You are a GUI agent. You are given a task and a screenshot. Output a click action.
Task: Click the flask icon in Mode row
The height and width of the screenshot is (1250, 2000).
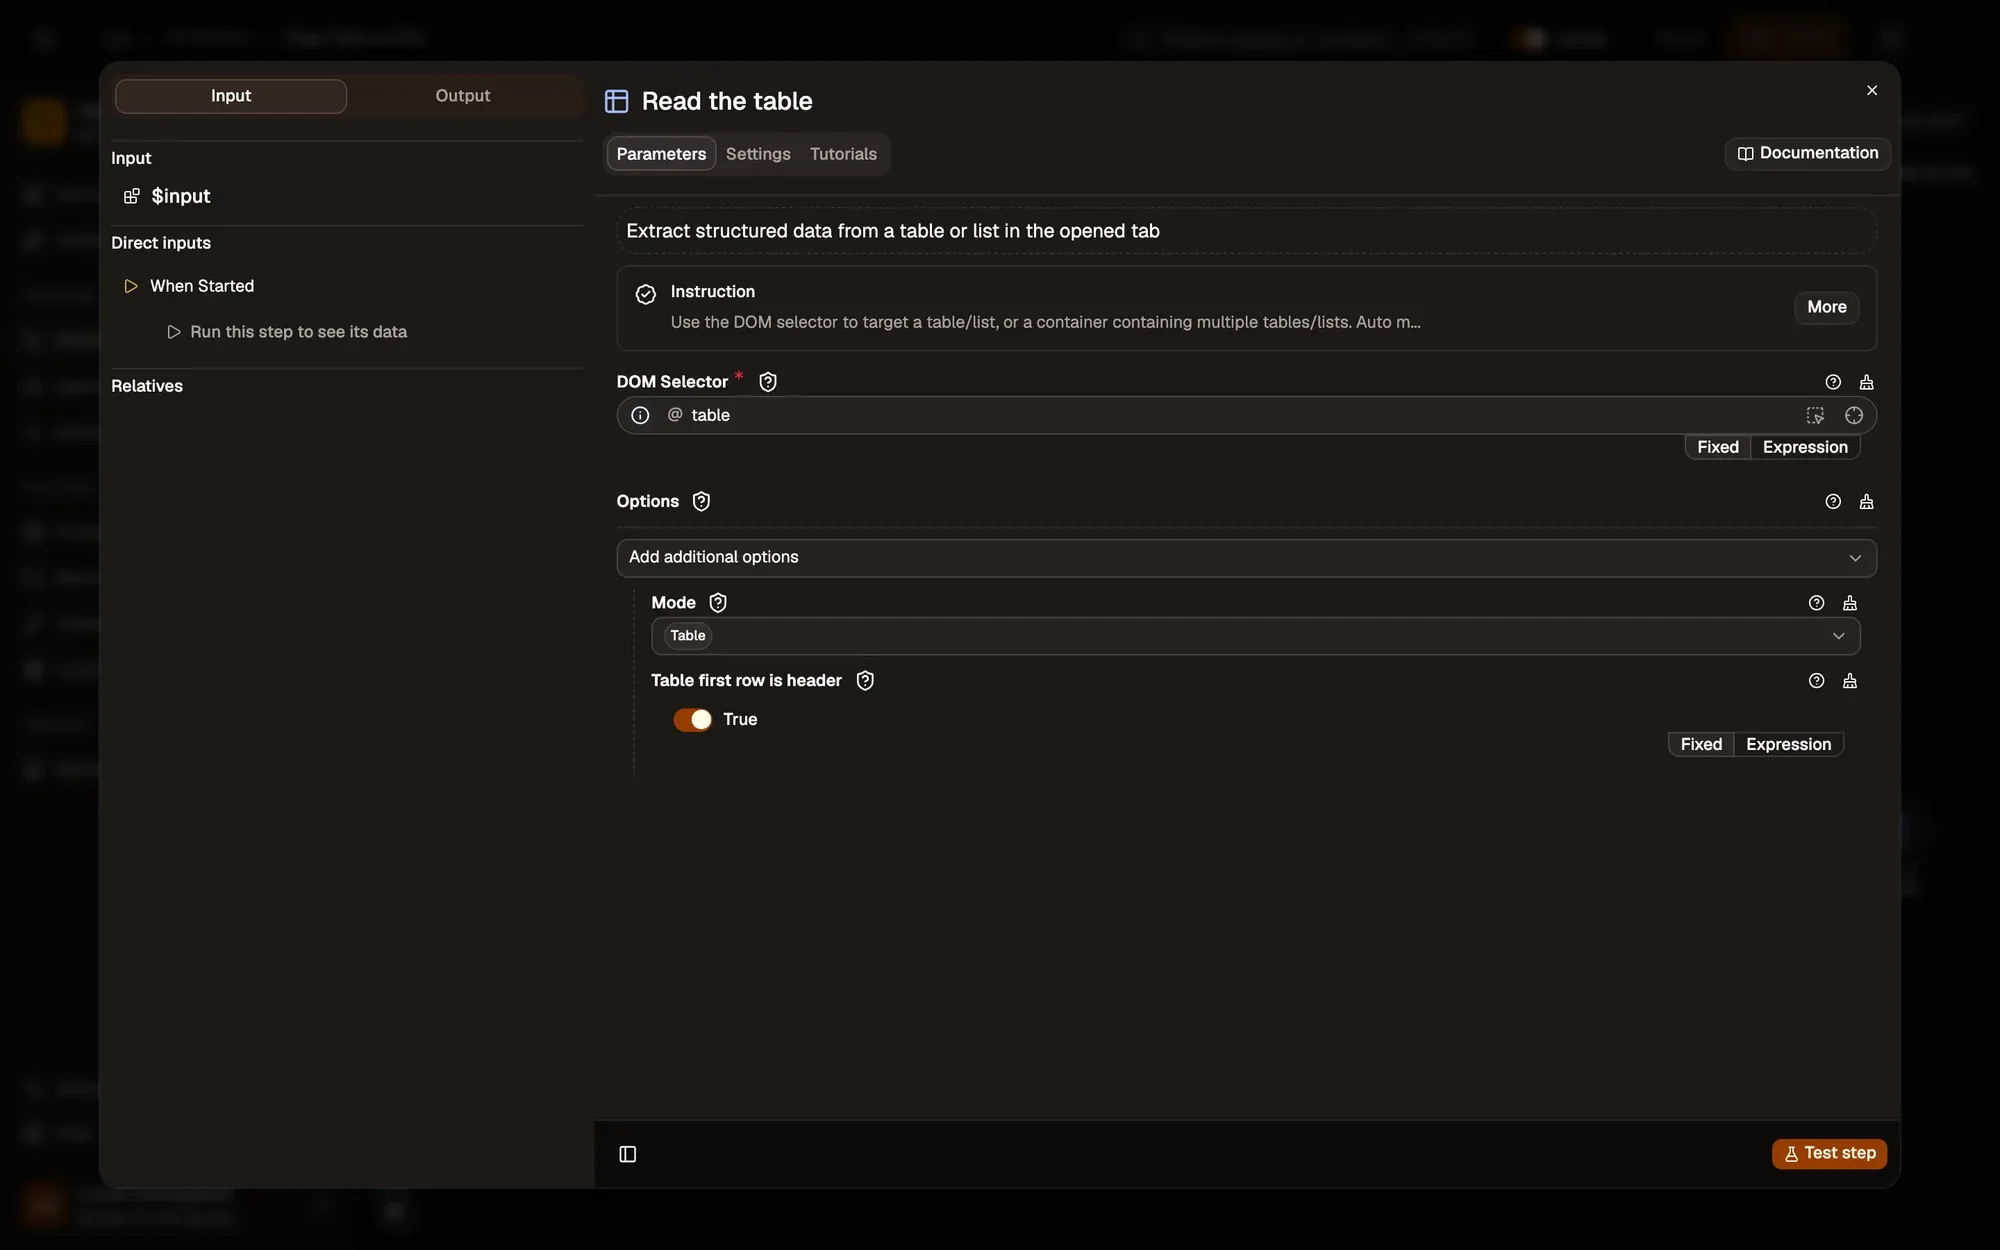point(1850,602)
